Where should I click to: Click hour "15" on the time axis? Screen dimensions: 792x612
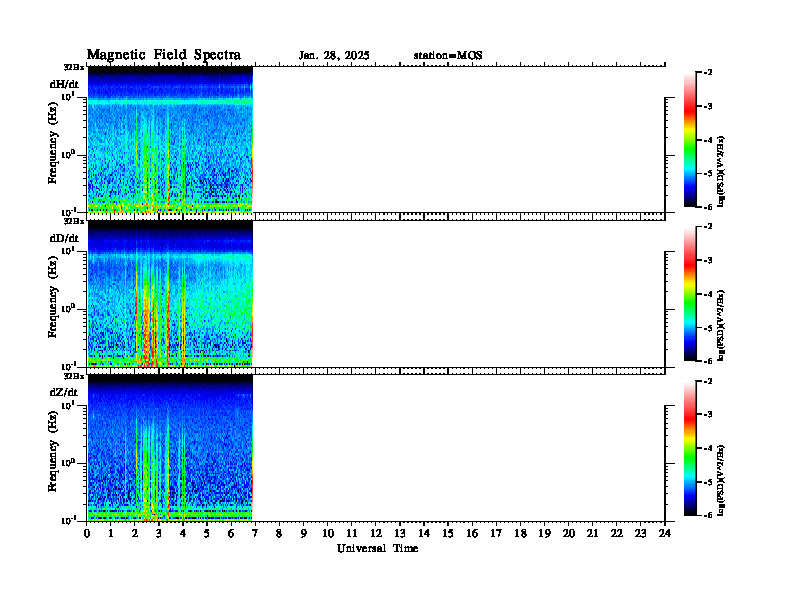(448, 534)
